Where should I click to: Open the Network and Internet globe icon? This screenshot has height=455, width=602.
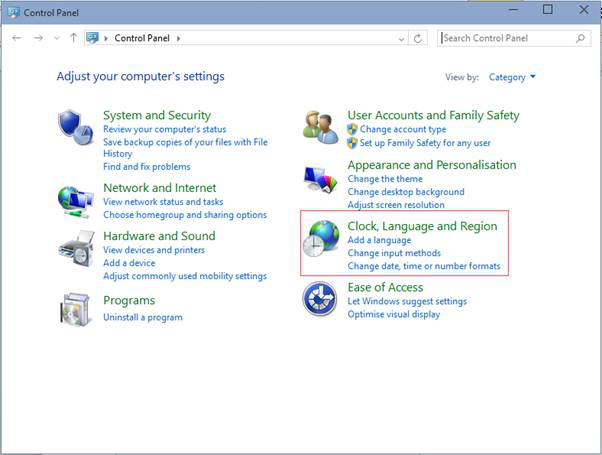click(x=76, y=202)
